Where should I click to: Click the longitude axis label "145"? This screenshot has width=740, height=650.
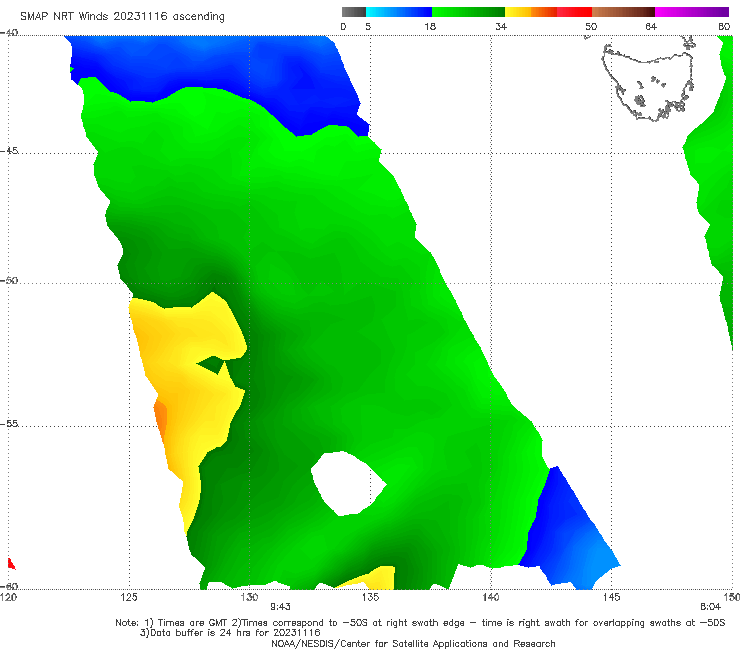tap(612, 597)
